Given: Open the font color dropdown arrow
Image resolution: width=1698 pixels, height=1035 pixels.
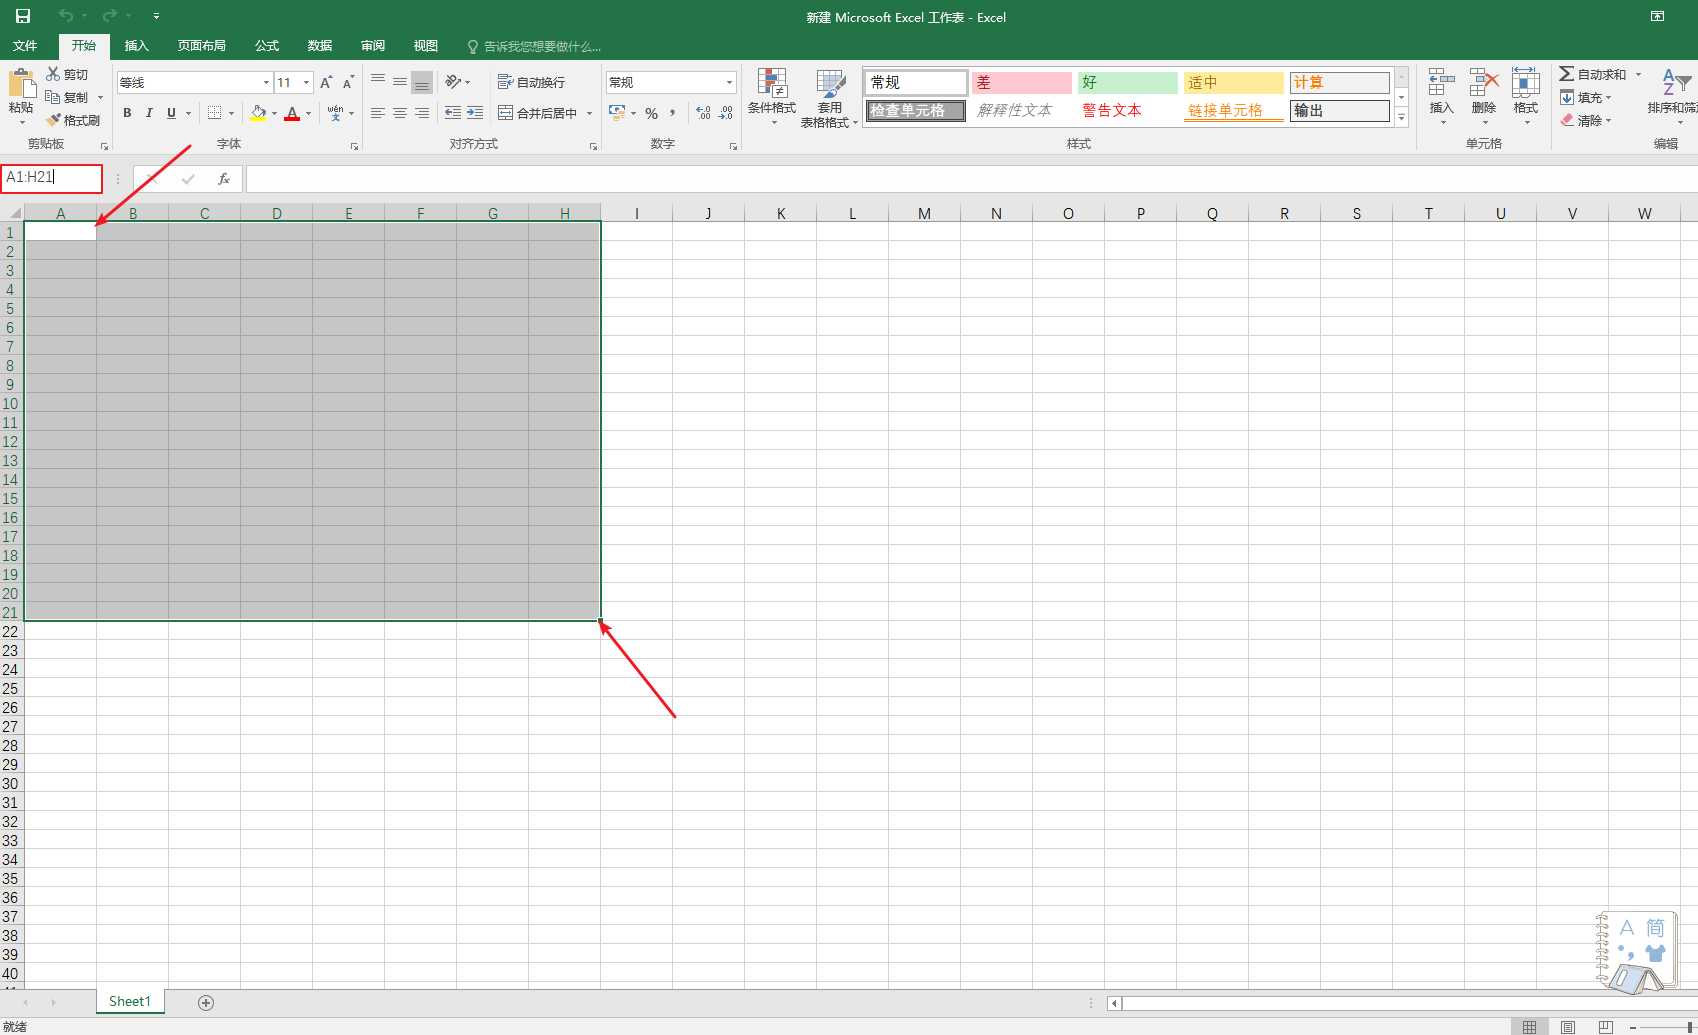Looking at the screenshot, I should 308,113.
